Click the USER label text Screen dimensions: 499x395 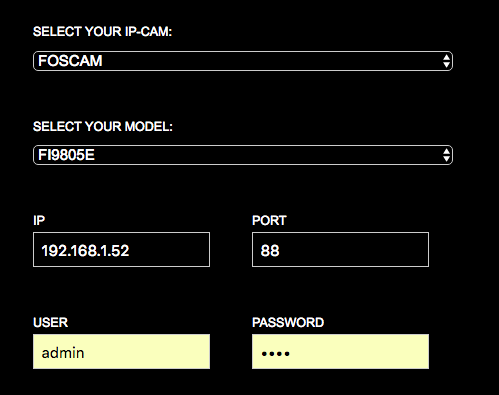tap(50, 323)
